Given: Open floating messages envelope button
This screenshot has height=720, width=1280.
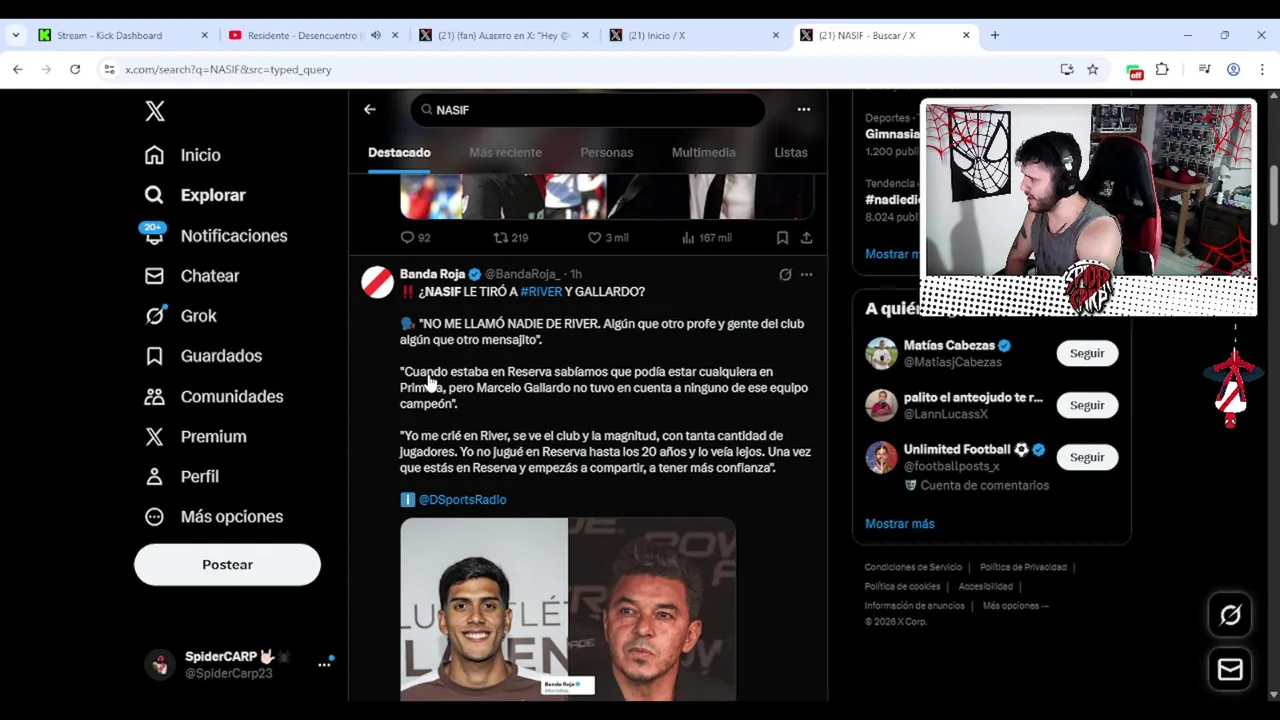Looking at the screenshot, I should click(x=1230, y=669).
